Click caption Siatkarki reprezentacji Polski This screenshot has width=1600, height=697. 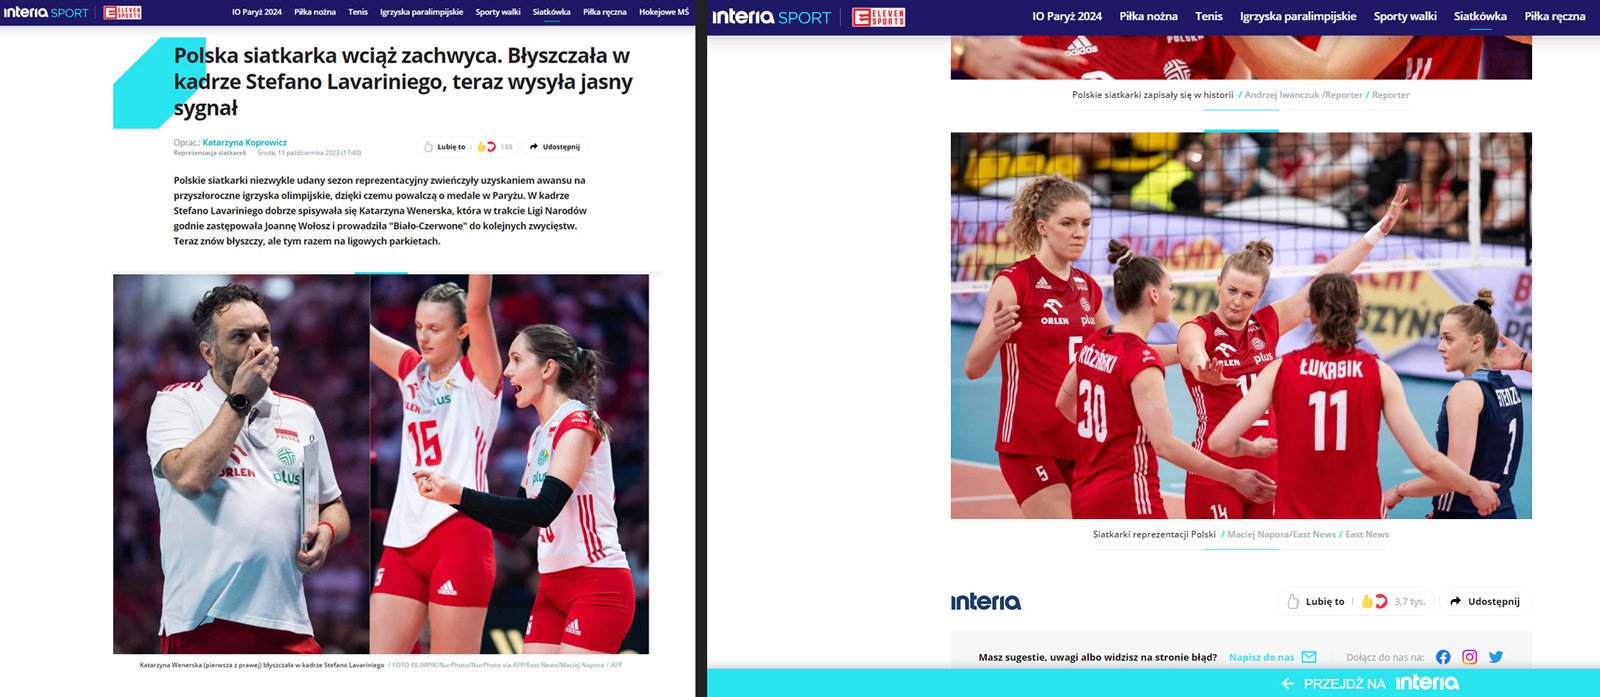click(1154, 534)
